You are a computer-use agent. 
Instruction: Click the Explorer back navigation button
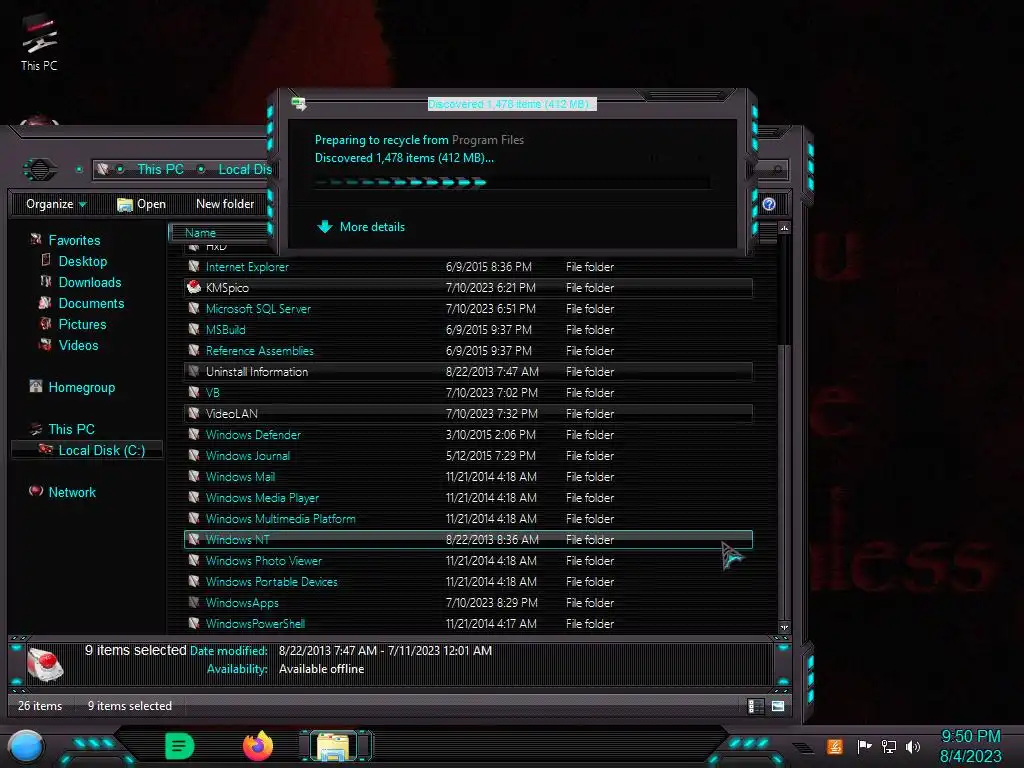[x=40, y=170]
